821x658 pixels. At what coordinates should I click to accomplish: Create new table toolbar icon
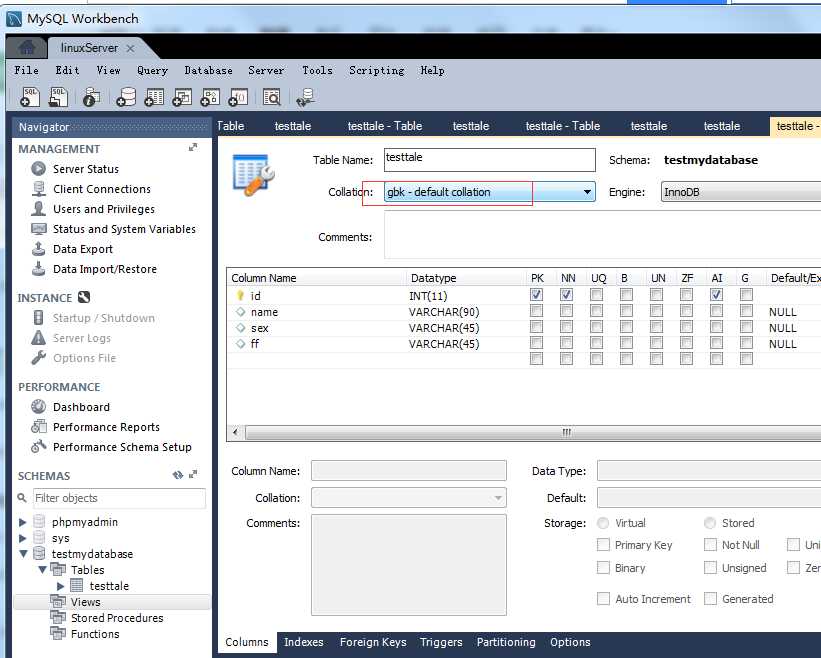click(x=154, y=97)
